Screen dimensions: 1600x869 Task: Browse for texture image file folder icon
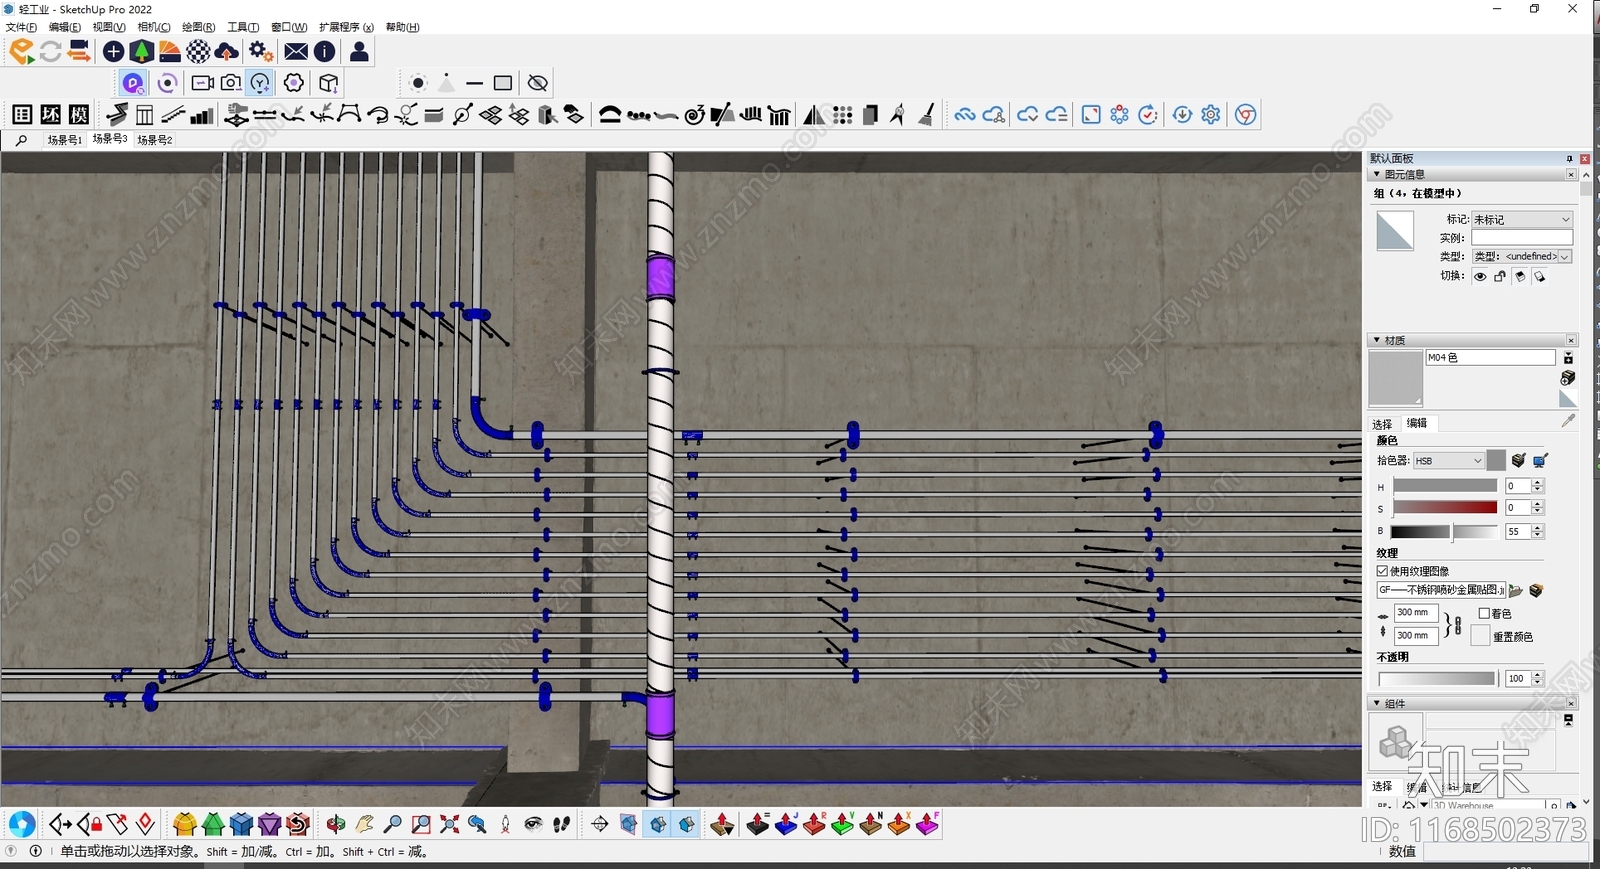pyautogui.click(x=1516, y=591)
